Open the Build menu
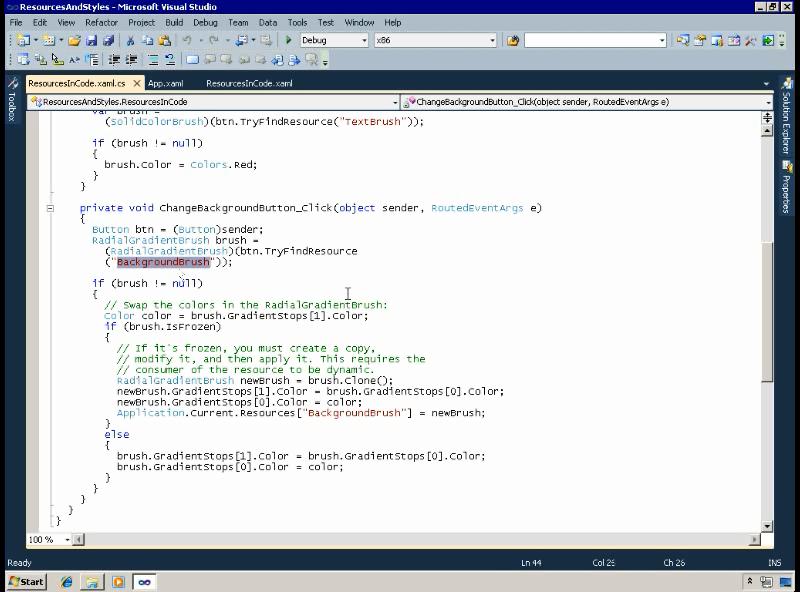800x592 pixels. [x=174, y=22]
